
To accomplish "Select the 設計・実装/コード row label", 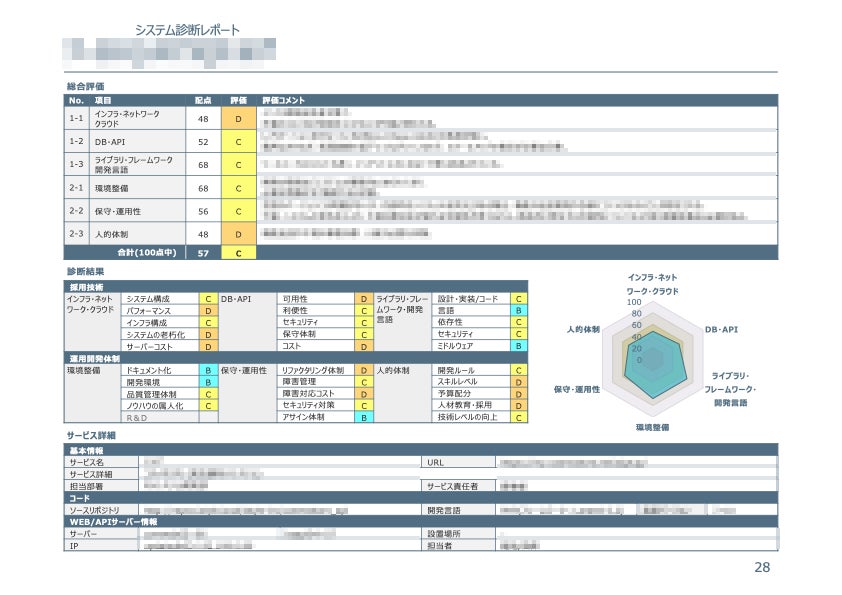I will (x=467, y=299).
